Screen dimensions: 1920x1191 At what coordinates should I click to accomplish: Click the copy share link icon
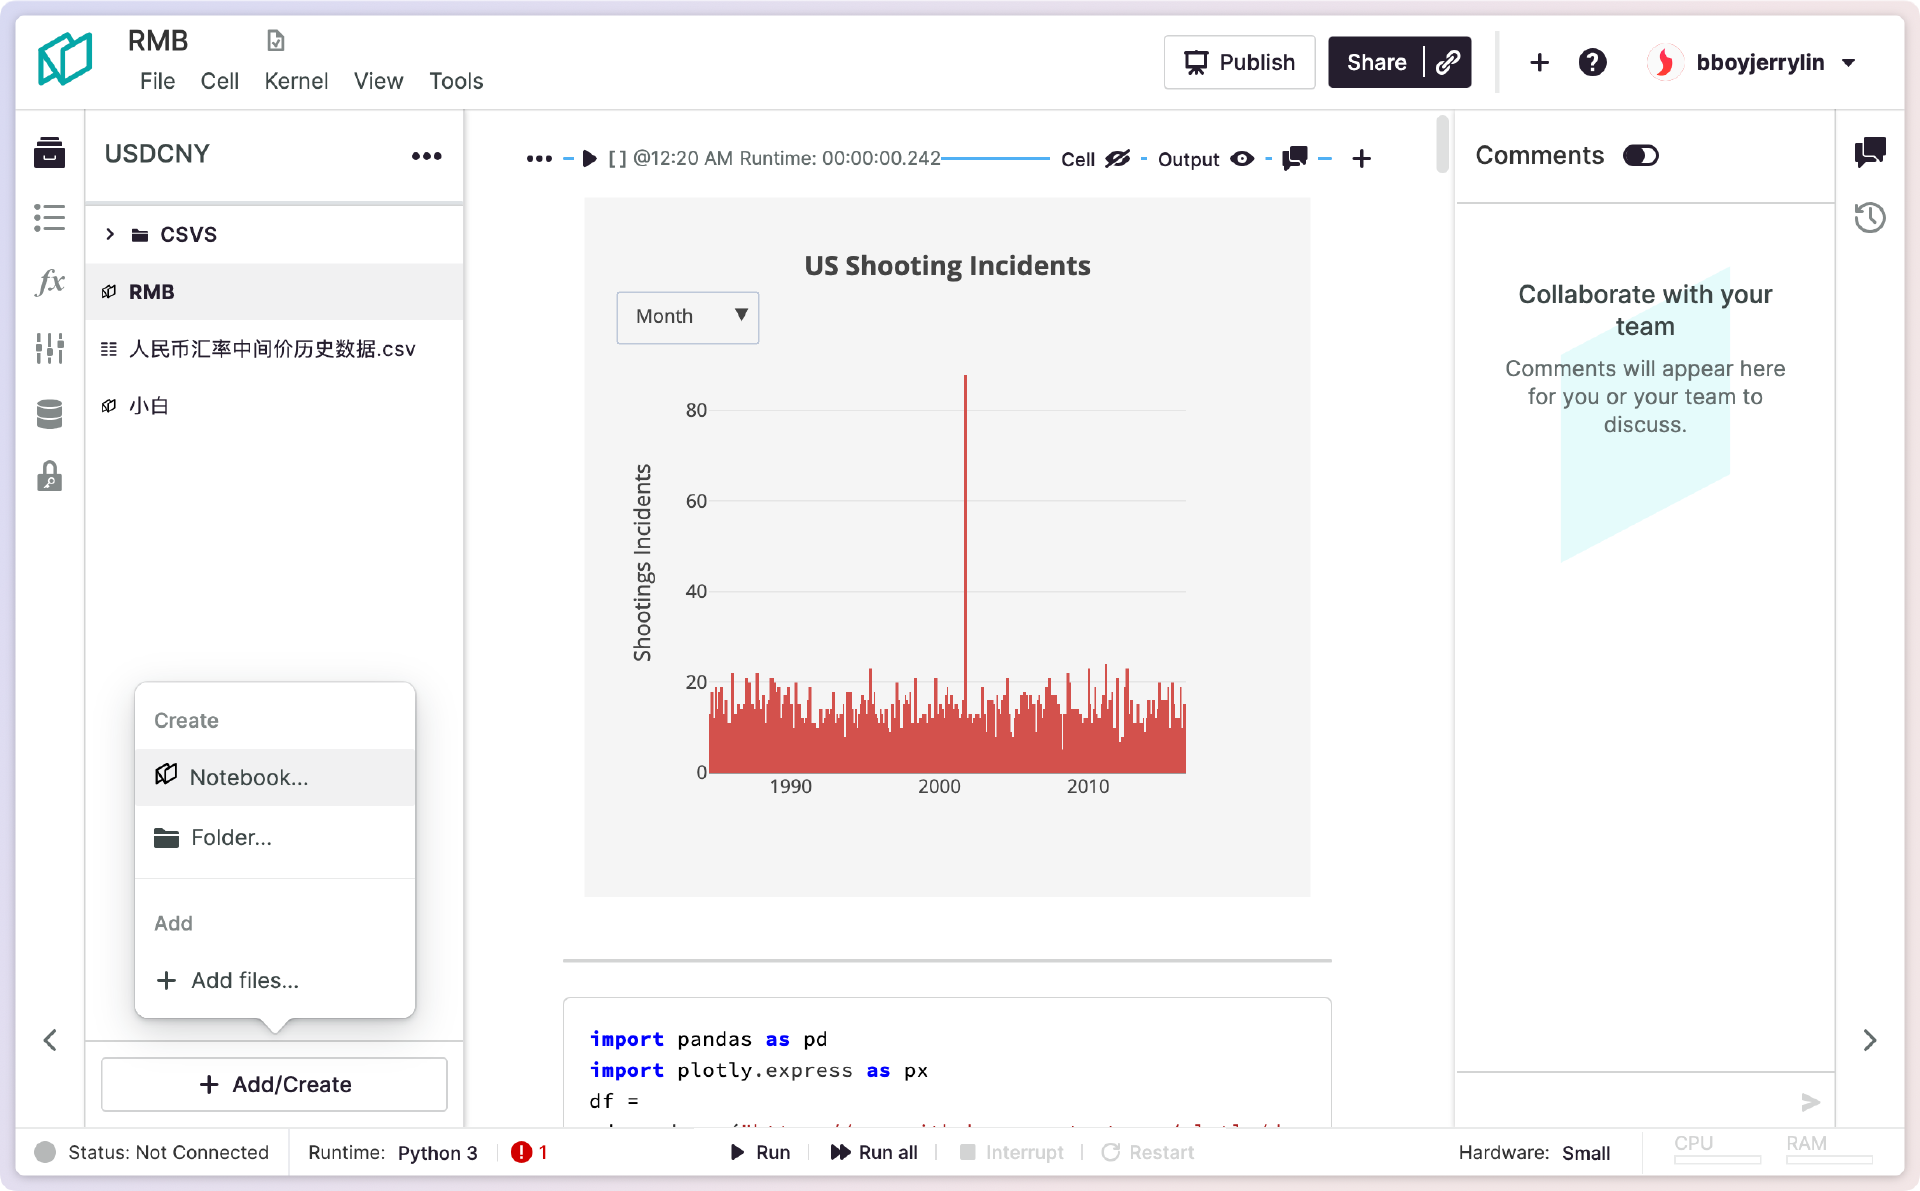[1448, 62]
